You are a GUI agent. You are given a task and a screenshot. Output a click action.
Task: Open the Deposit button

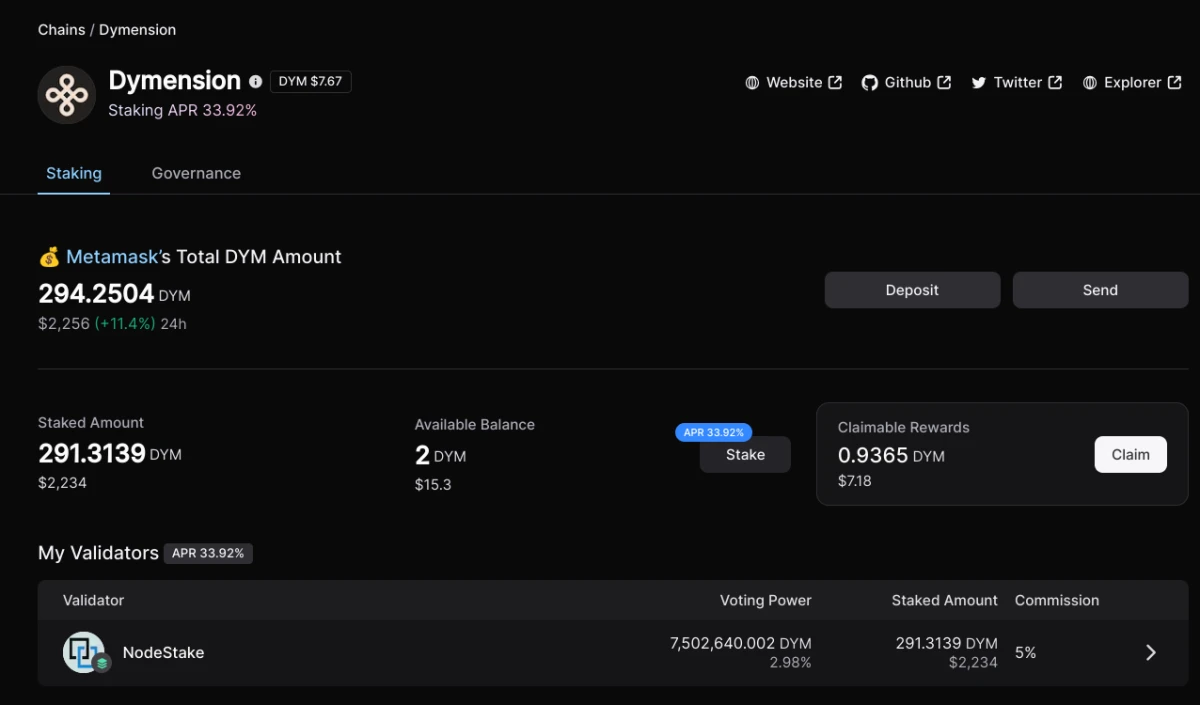click(912, 290)
